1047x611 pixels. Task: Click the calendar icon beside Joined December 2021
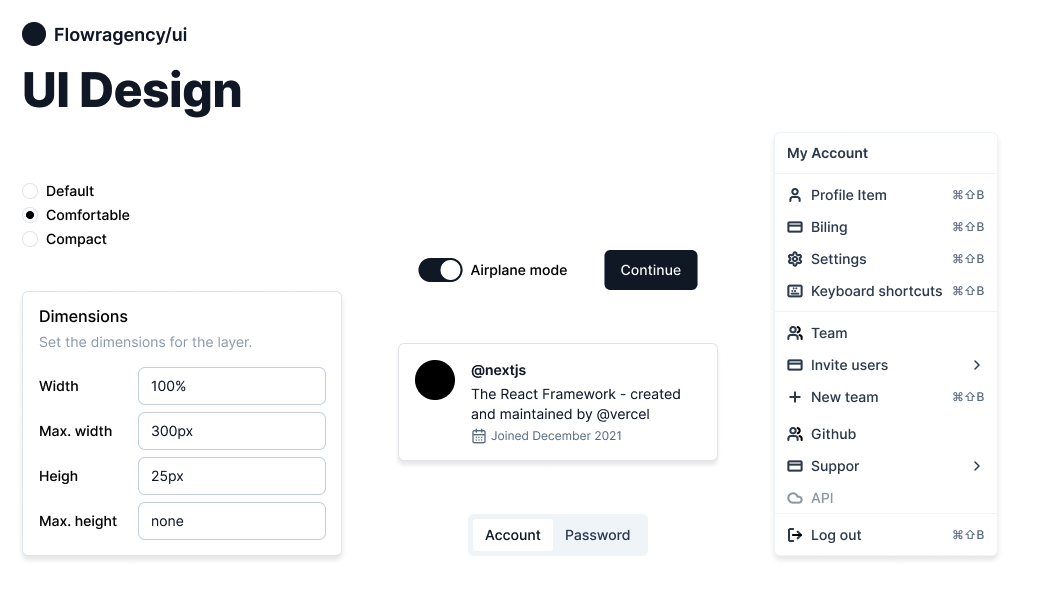479,436
